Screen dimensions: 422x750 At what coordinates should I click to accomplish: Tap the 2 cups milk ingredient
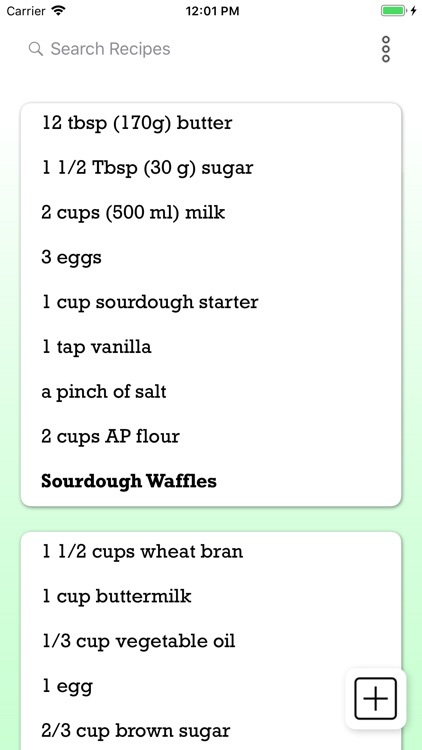click(x=133, y=212)
